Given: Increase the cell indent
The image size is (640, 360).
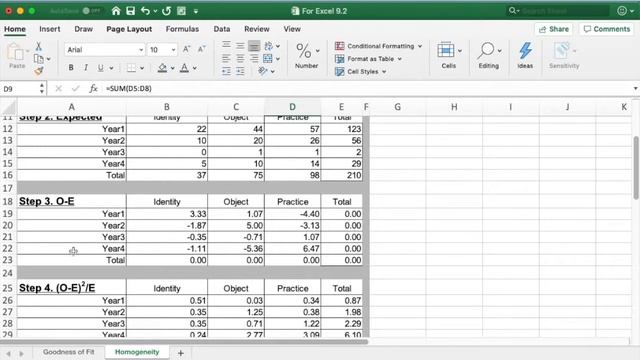Looking at the screenshot, I should 240,71.
